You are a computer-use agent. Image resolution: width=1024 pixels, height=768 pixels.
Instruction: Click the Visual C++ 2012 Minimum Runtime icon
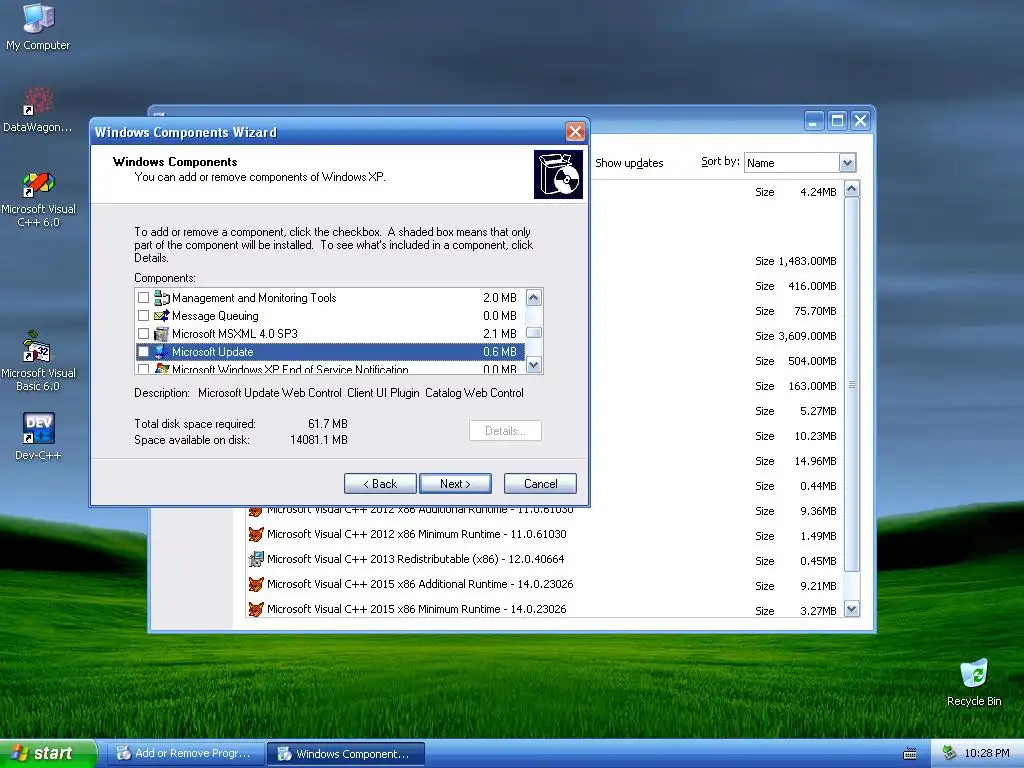click(256, 534)
